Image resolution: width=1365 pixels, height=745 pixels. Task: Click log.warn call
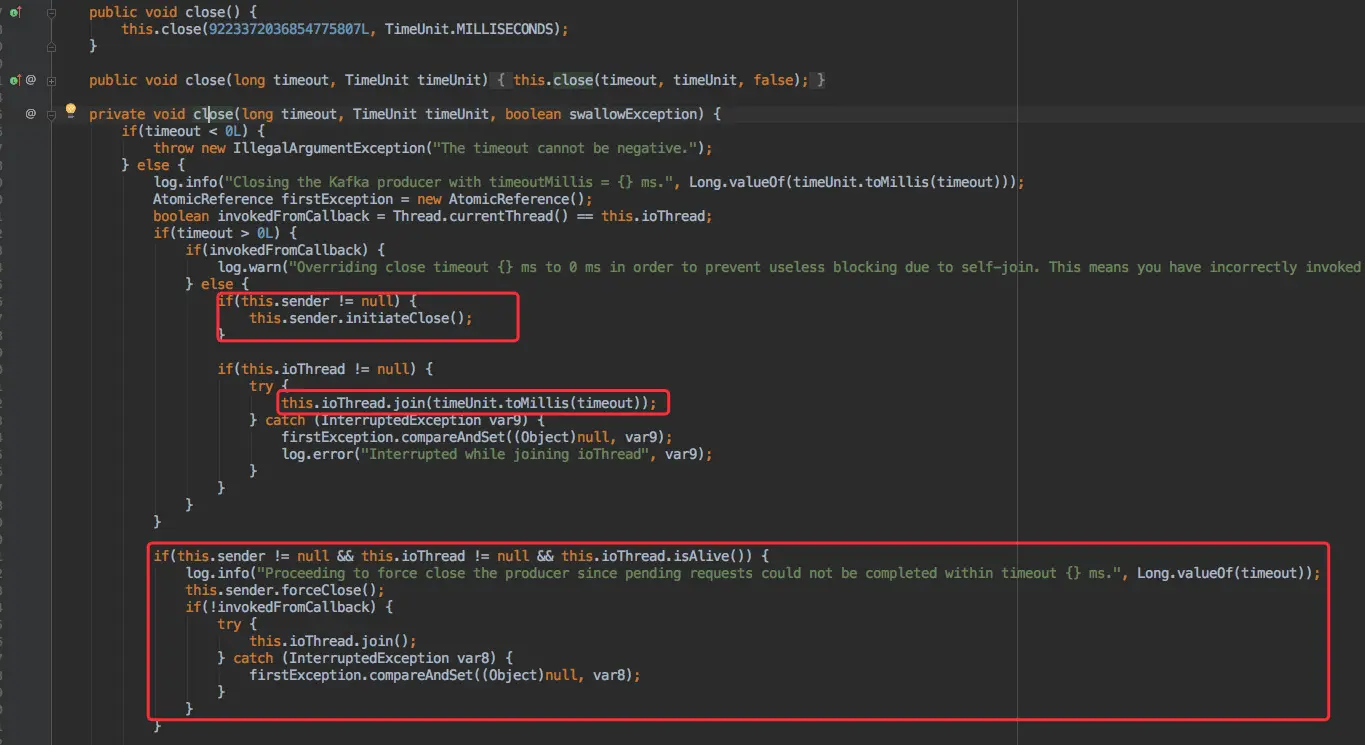coord(249,267)
